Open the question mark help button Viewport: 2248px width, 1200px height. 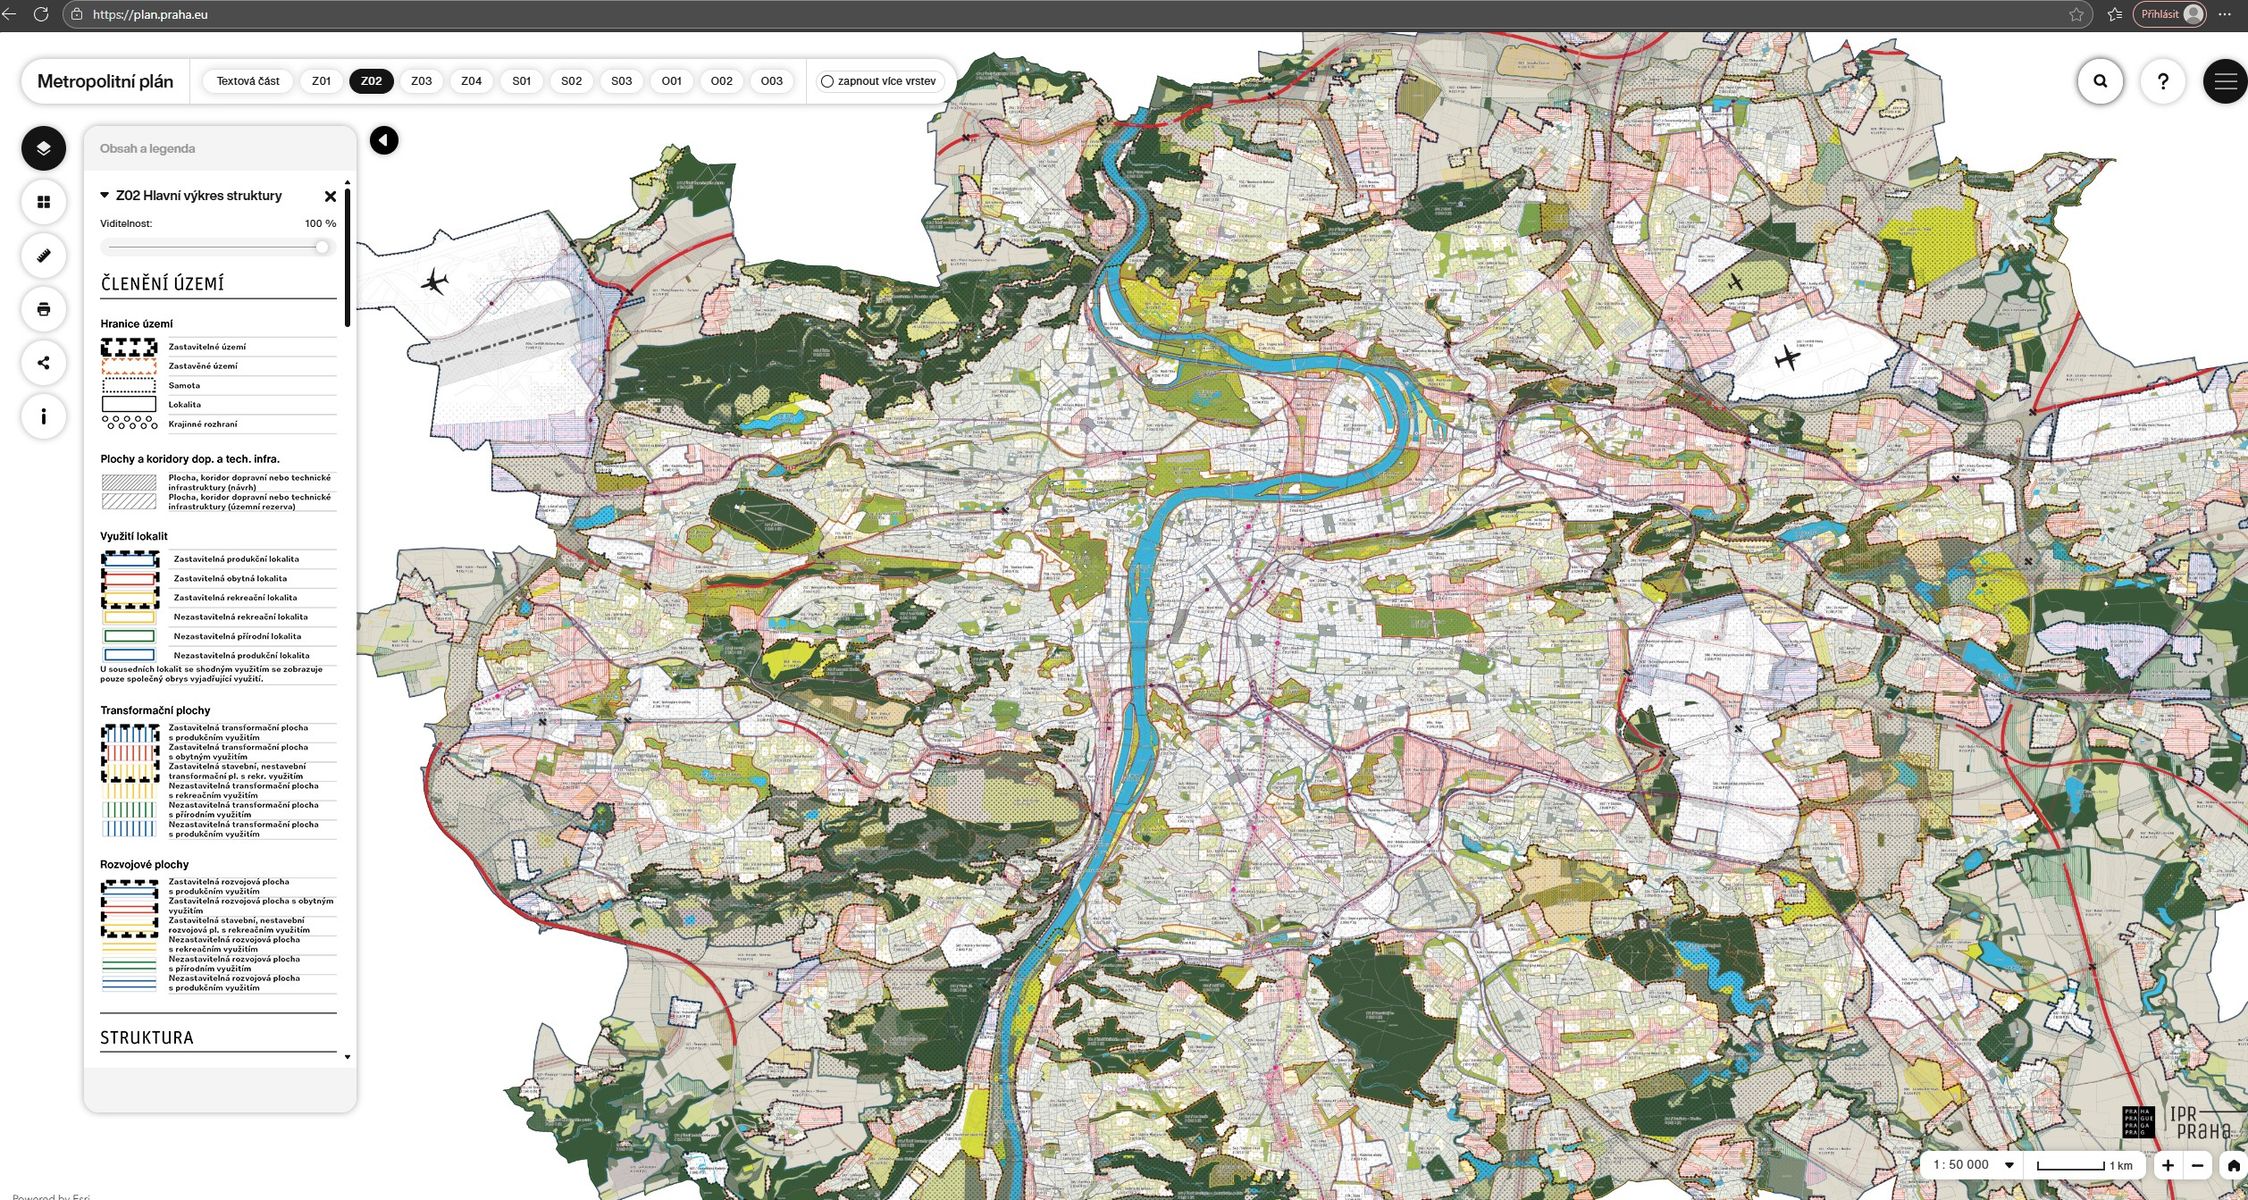(2162, 82)
